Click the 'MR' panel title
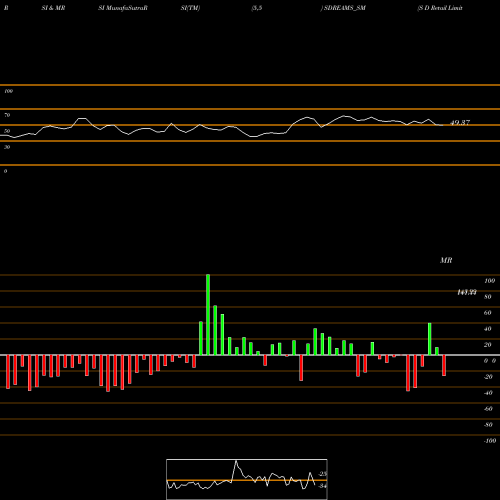This screenshot has width=500, height=500. click(446, 260)
